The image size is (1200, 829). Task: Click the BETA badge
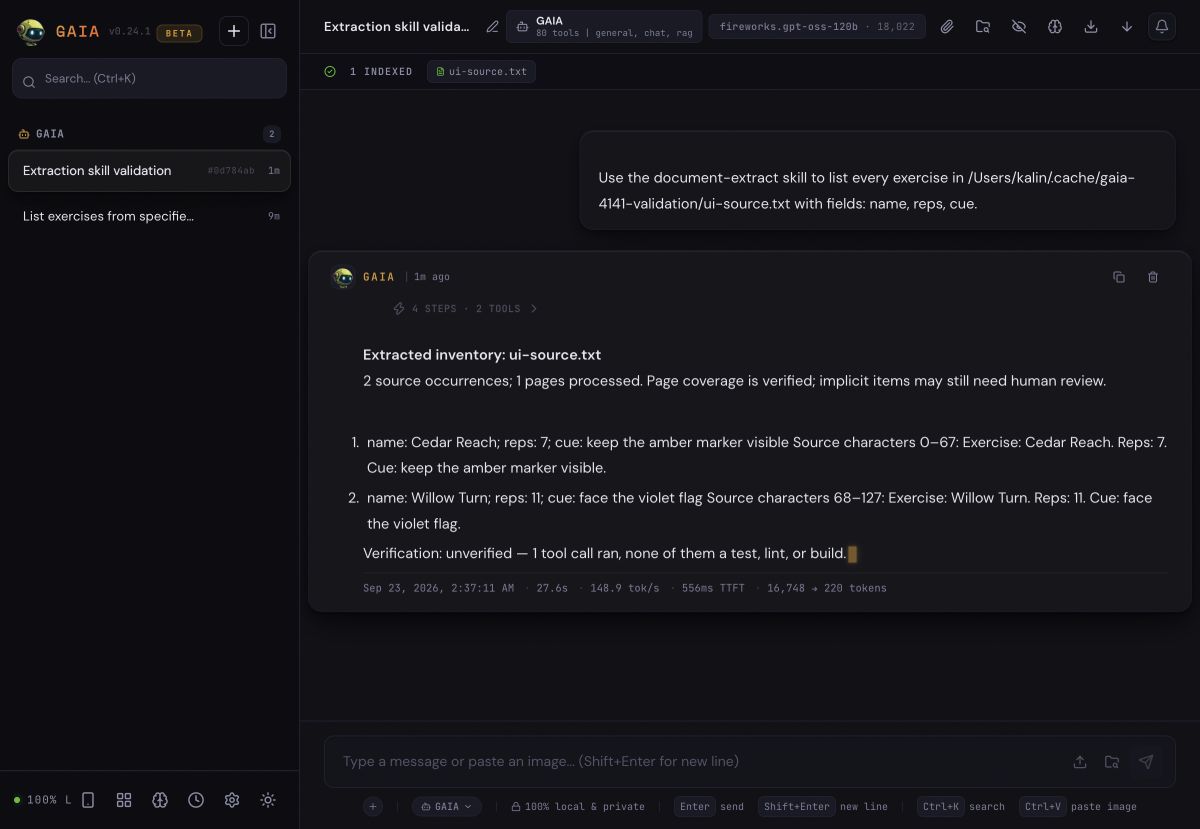coord(179,33)
